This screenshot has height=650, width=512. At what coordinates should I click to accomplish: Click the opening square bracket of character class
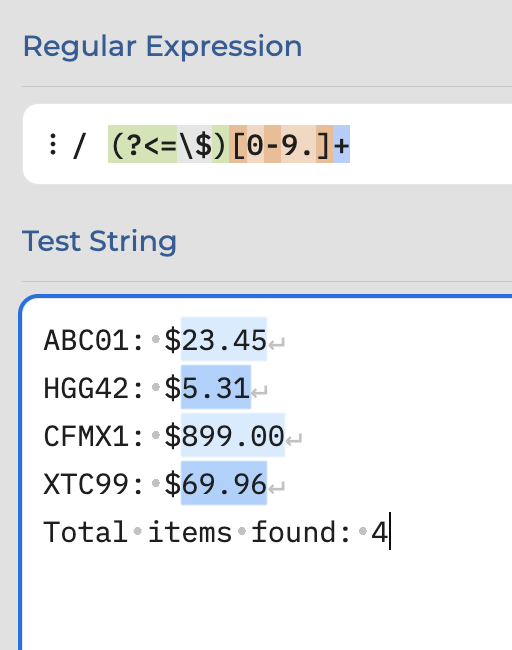coord(238,144)
